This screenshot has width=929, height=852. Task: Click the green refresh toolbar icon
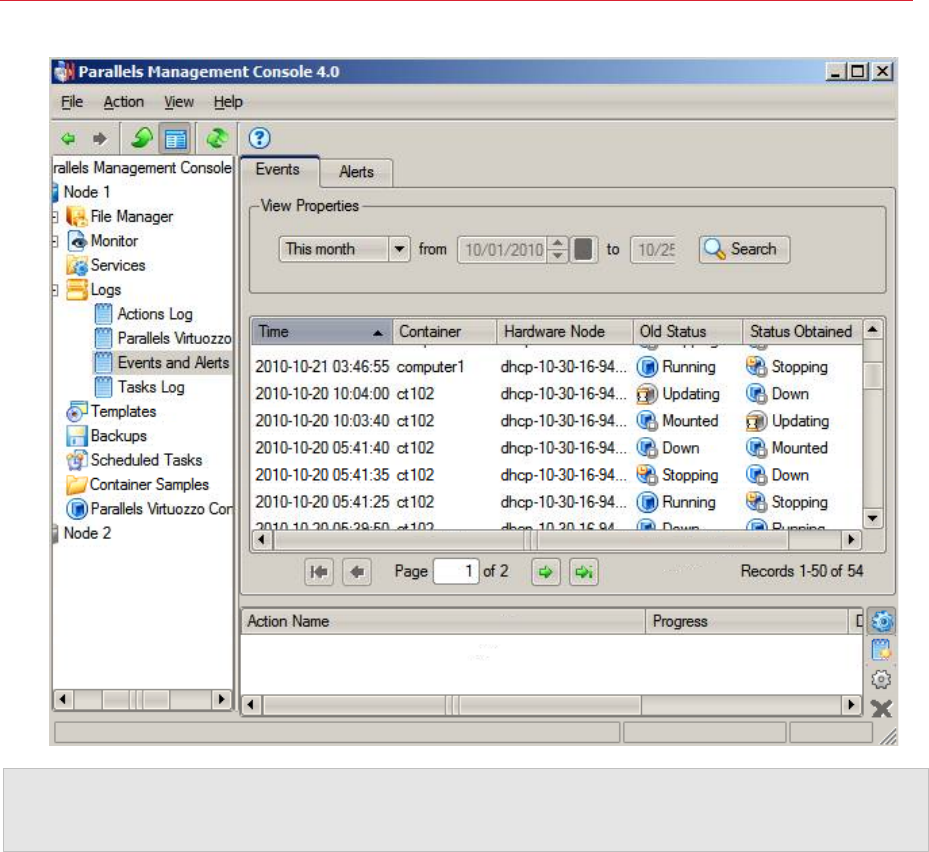pos(217,139)
